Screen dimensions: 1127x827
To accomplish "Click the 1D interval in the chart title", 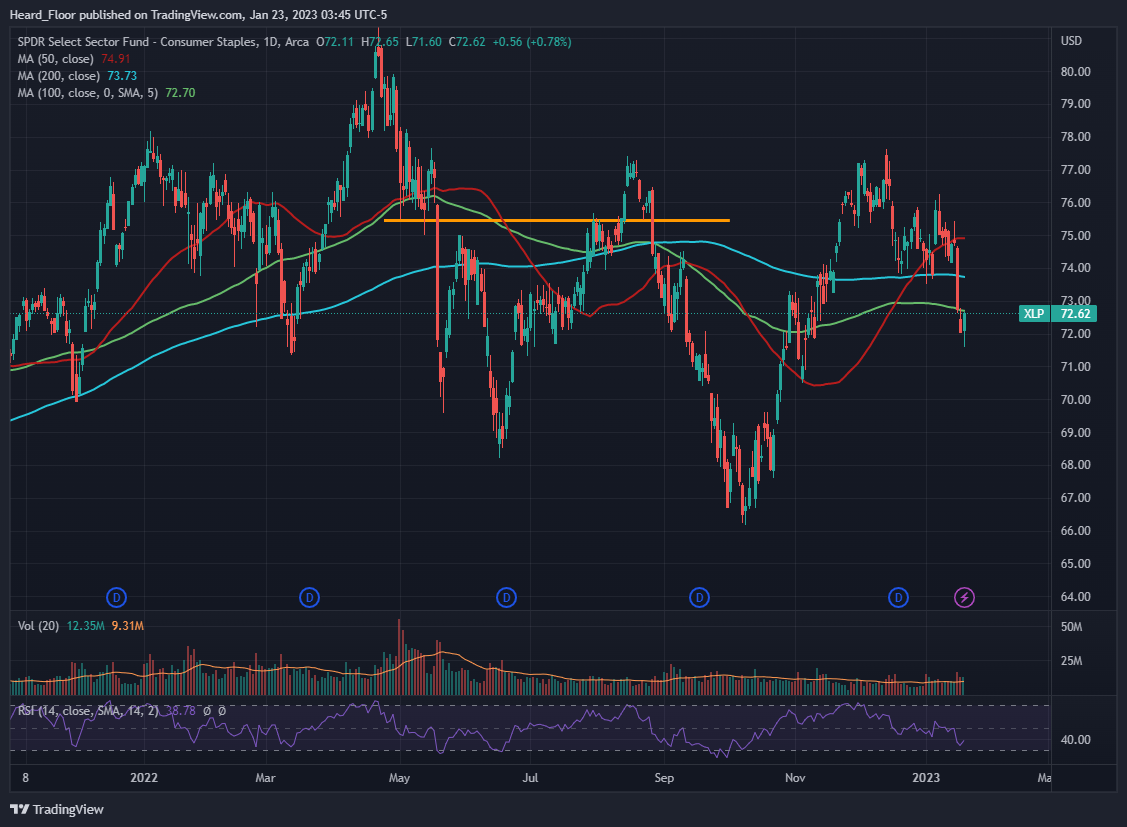I will (x=271, y=42).
